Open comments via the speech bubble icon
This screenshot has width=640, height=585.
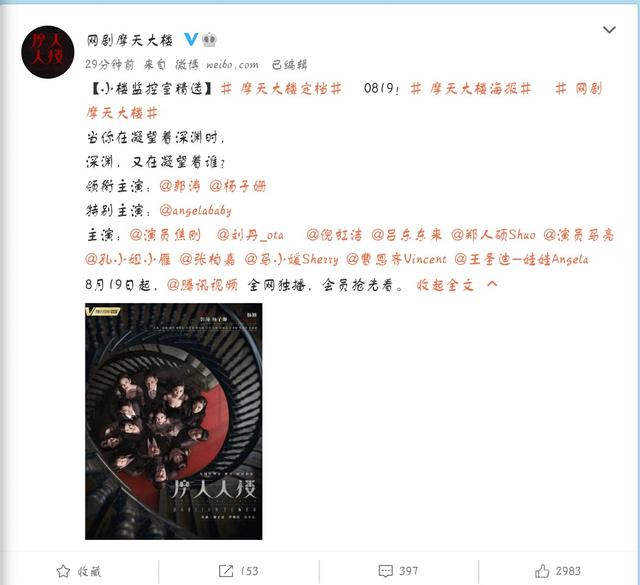tap(385, 571)
